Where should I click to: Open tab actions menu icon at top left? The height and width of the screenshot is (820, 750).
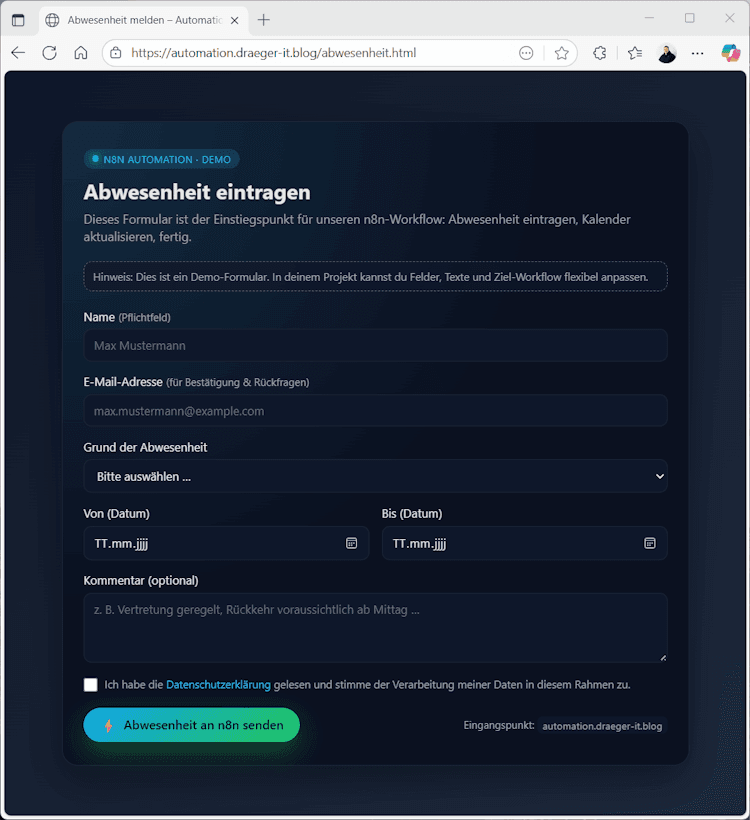[x=18, y=20]
